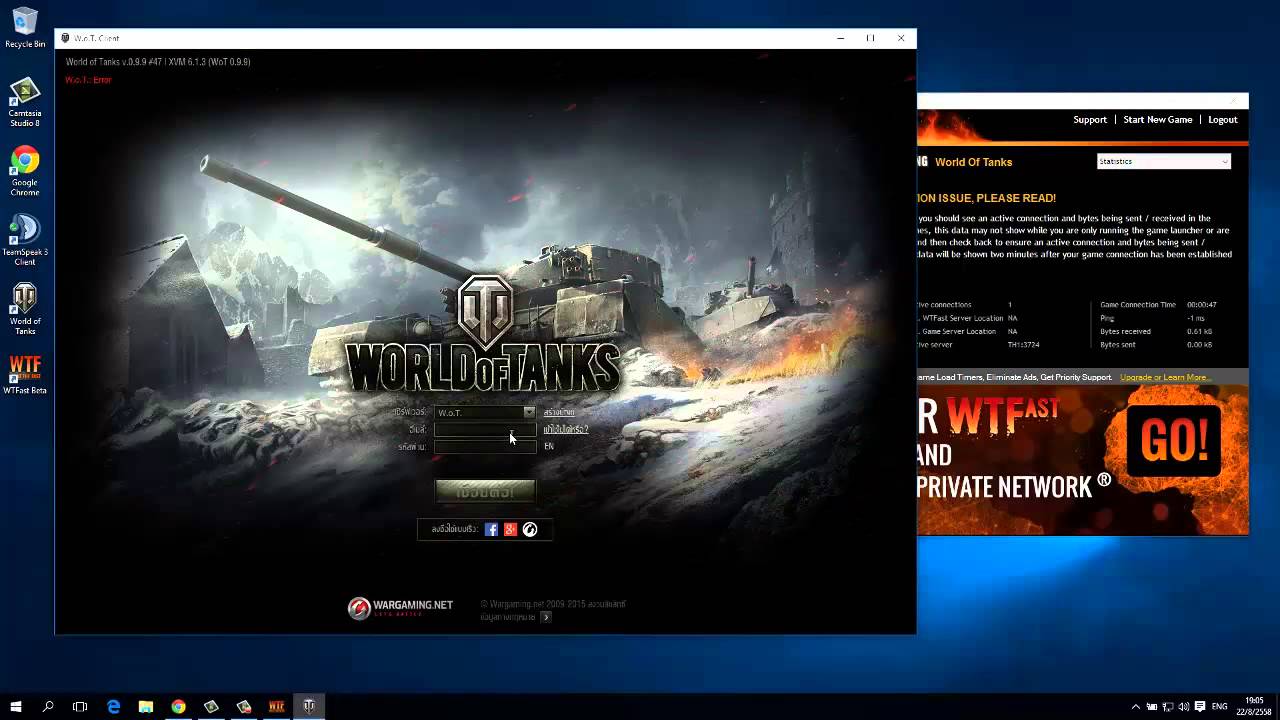
Task: Sign in with Wargaming ID icon
Action: 530,530
